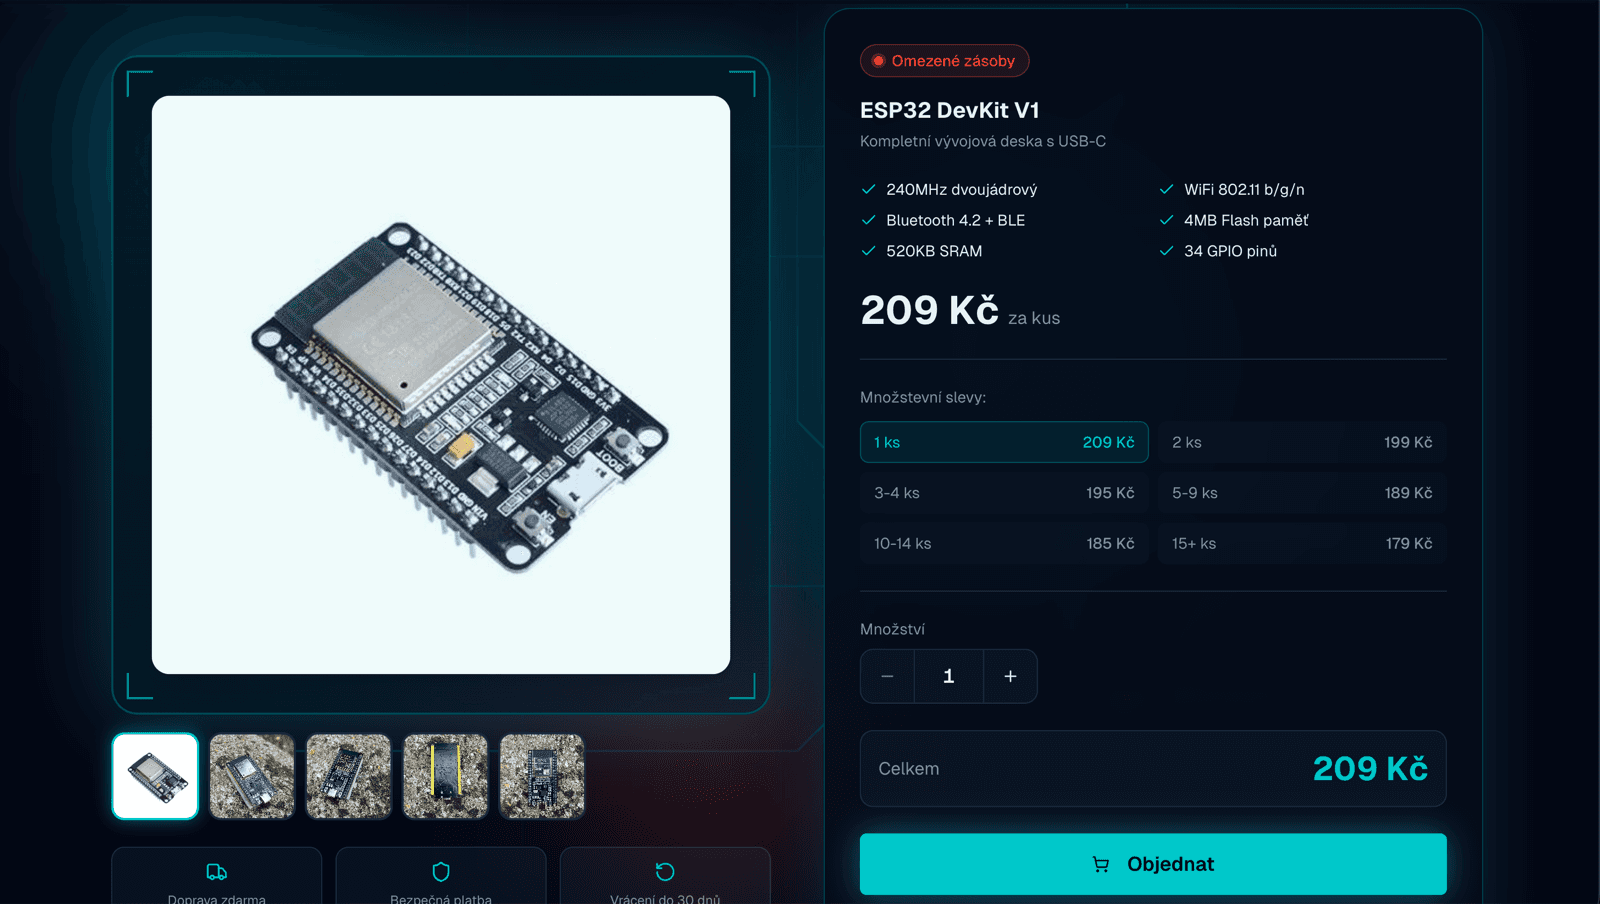This screenshot has width=1600, height=904.
Task: Click the checkmark beside Bluetooth 4.2 + BLE
Action: (x=869, y=220)
